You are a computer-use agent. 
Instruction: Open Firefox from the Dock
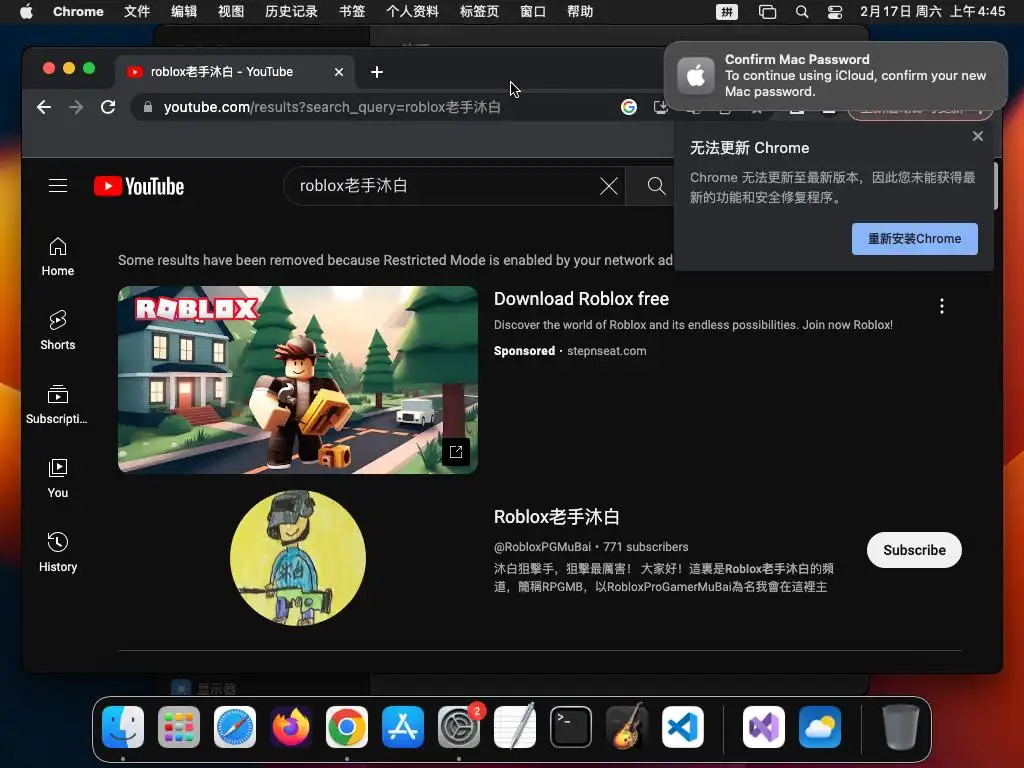(x=291, y=727)
